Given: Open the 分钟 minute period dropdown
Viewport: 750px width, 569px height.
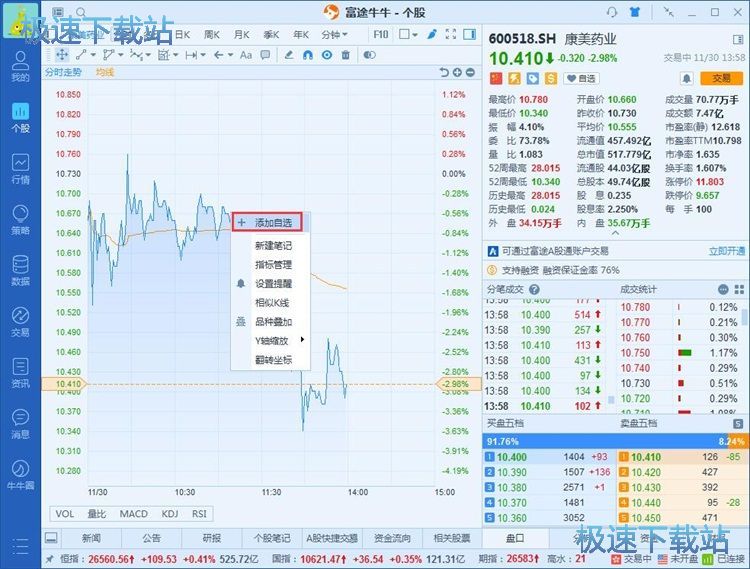Looking at the screenshot, I should [334, 34].
